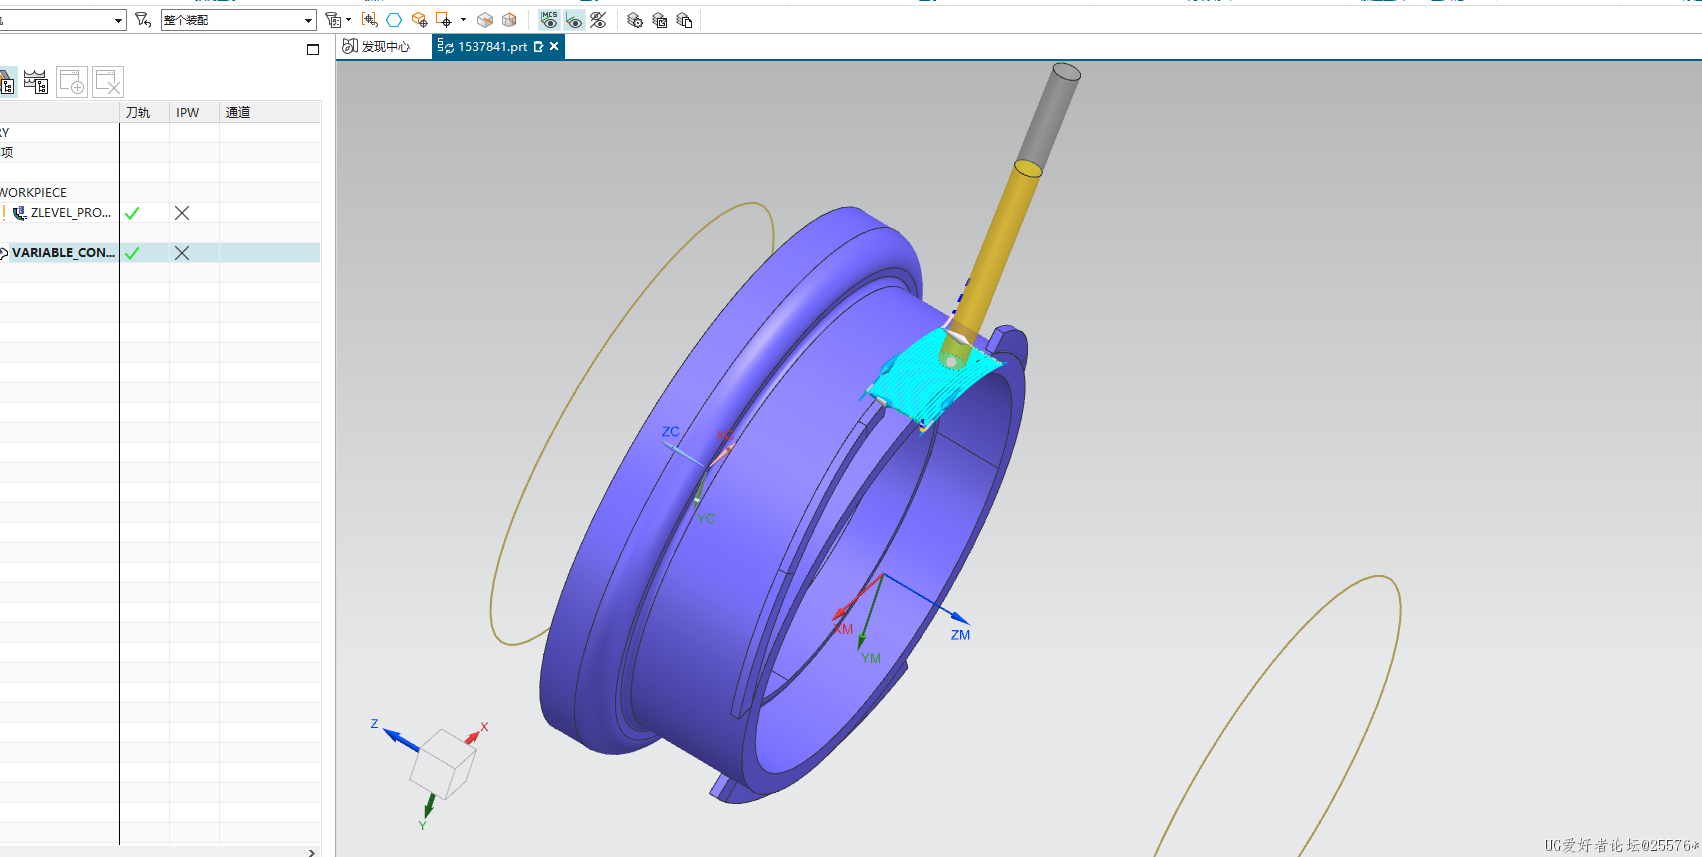Image resolution: width=1702 pixels, height=857 pixels.
Task: Click the delete window X icon
Action: point(108,82)
